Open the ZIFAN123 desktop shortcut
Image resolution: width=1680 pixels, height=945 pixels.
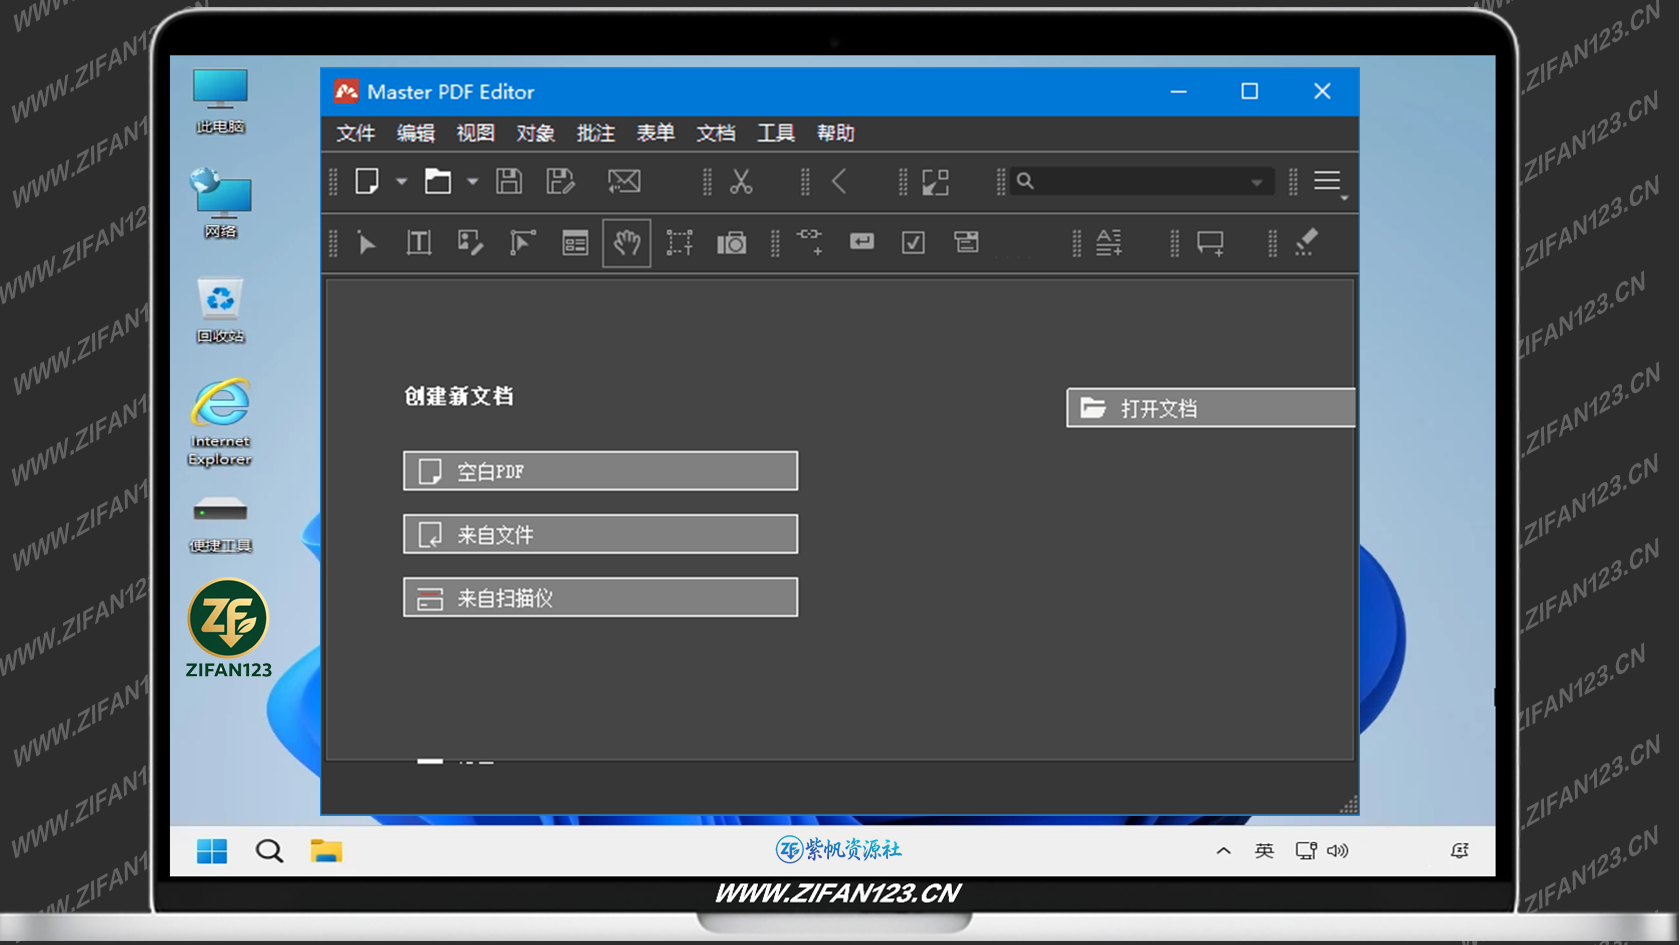click(x=228, y=629)
